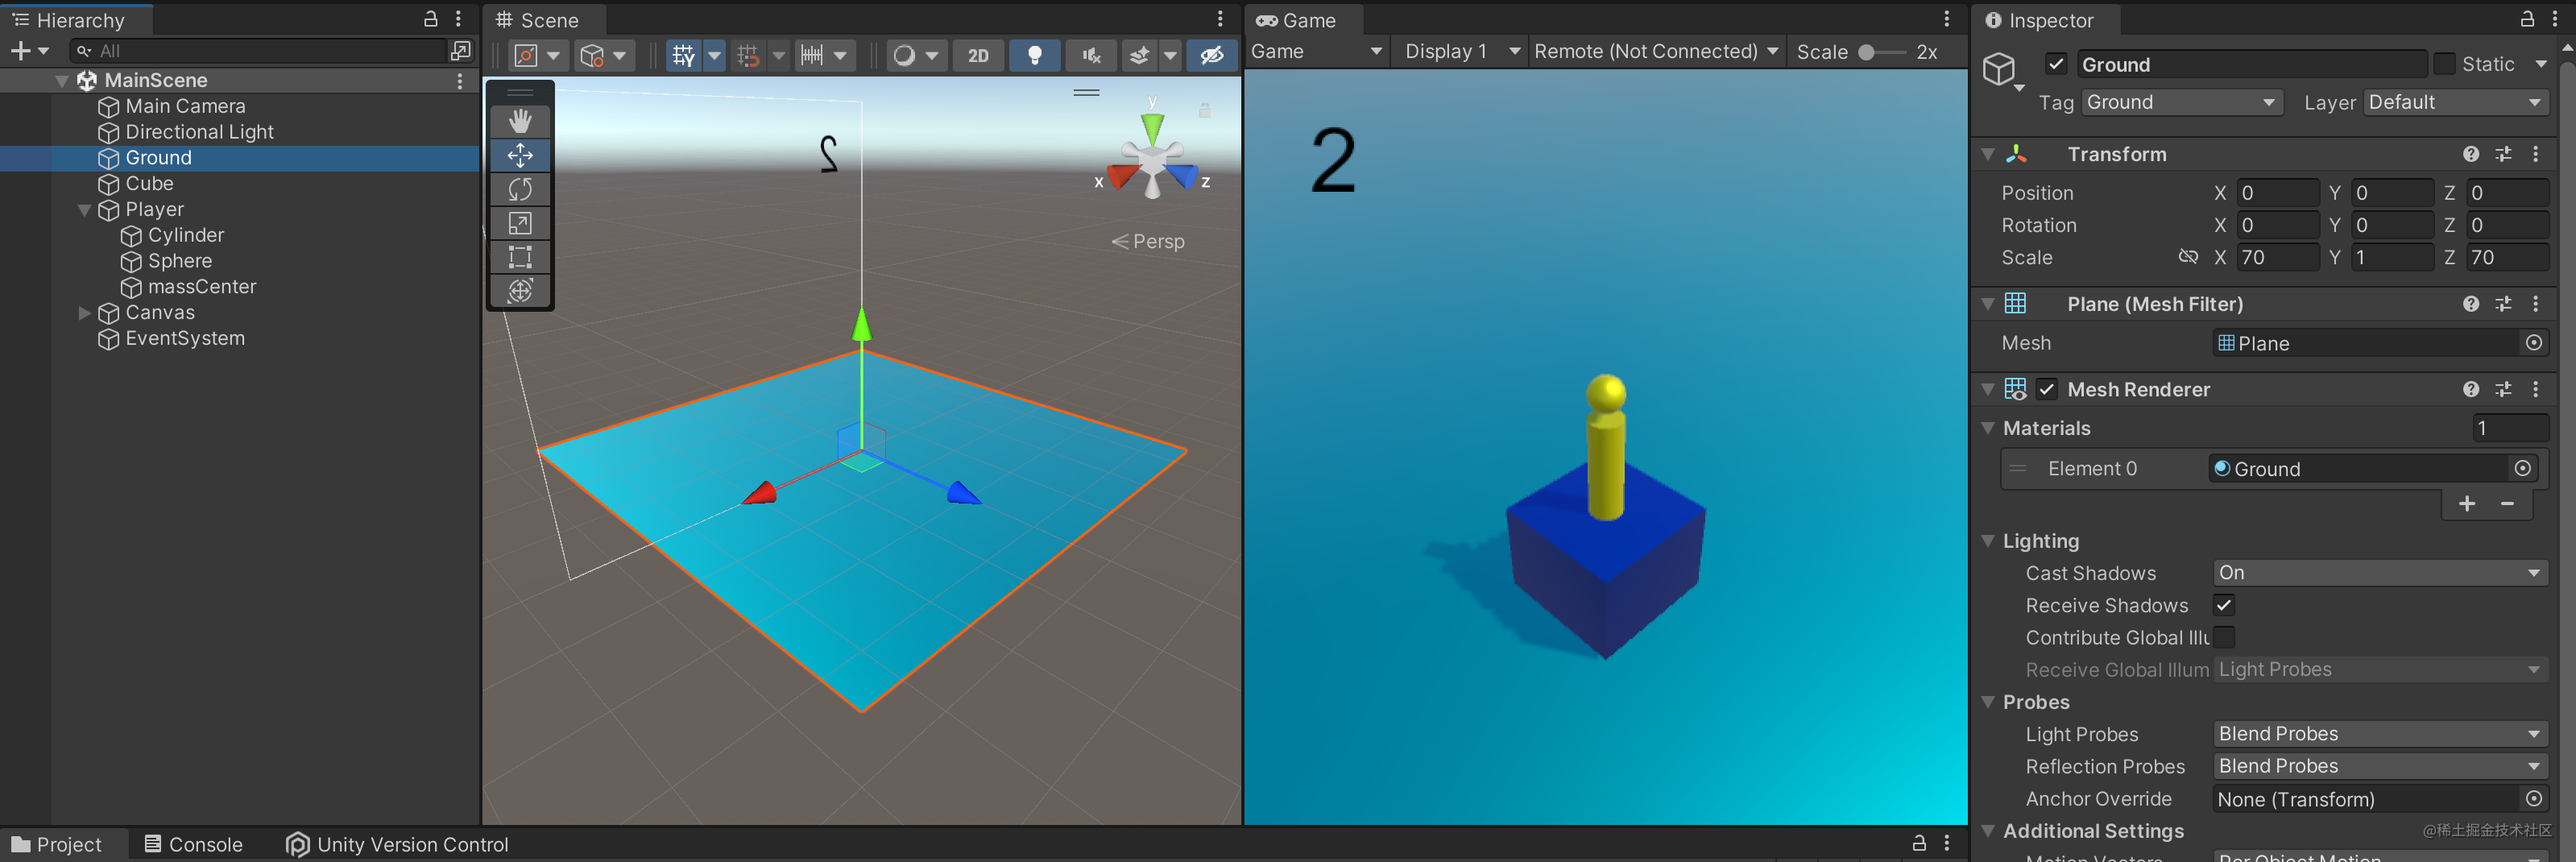Toggle Scene audio mute icon
Screen dimensions: 2576x862
pos(1091,55)
